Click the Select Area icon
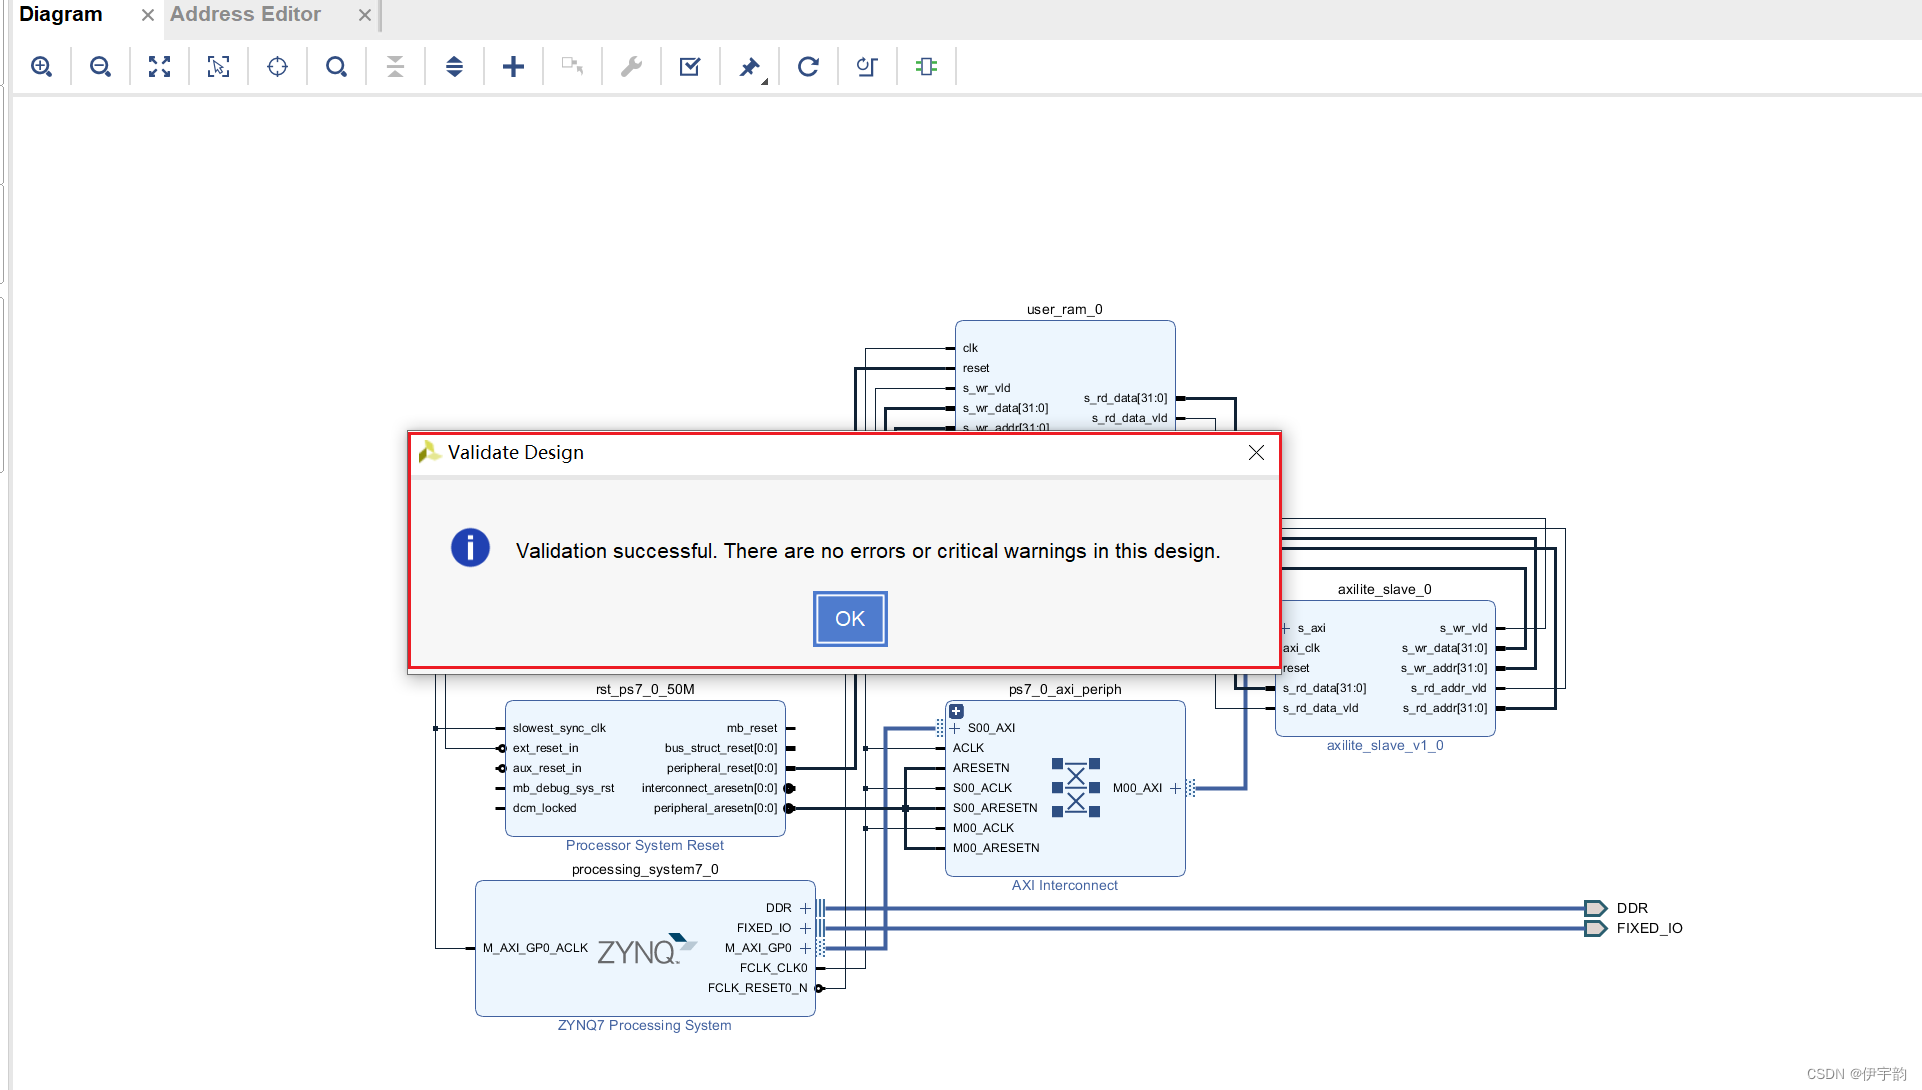This screenshot has width=1922, height=1090. pos(218,67)
